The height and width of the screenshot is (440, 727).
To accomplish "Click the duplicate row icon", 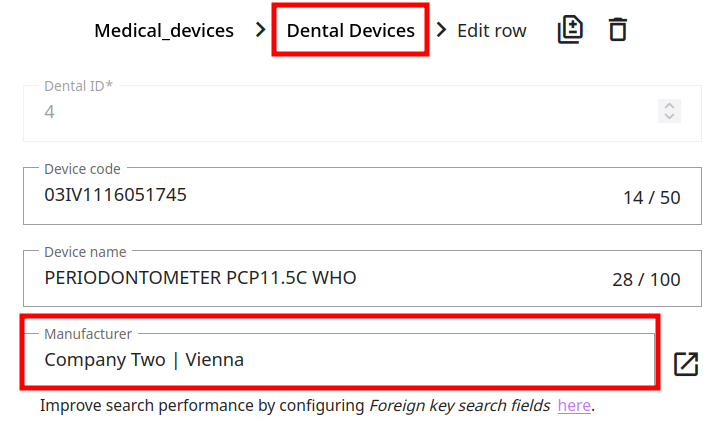I will [570, 30].
